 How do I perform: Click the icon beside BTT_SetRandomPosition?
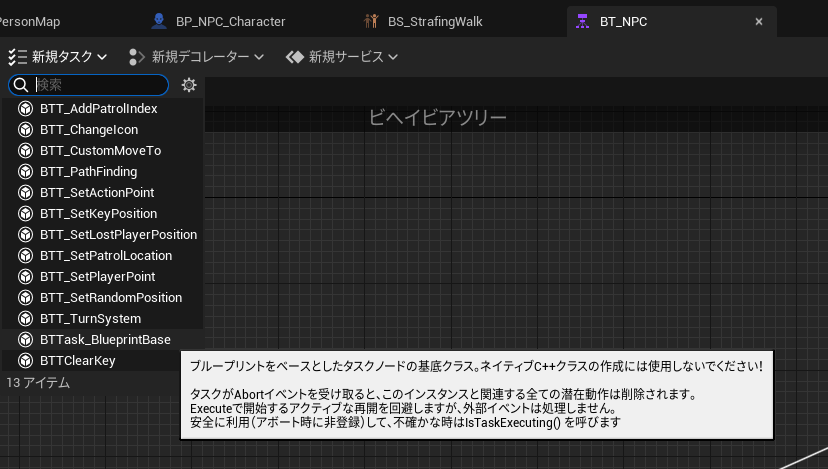(25, 297)
